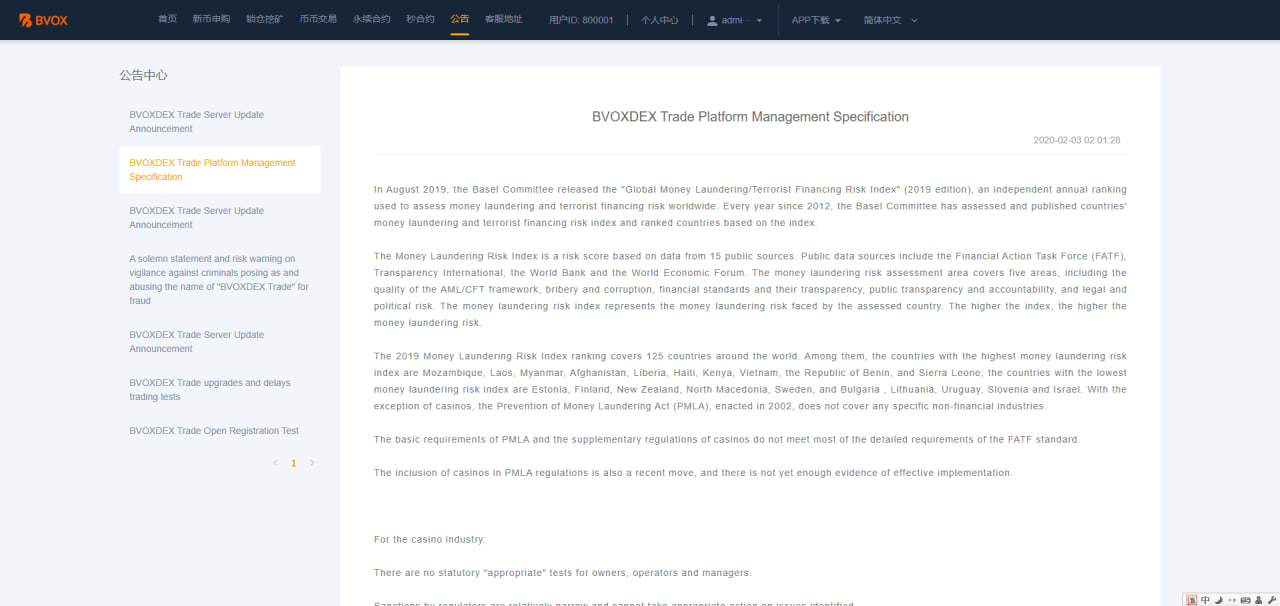Click the 公告中心 sidebar heading

143,75
